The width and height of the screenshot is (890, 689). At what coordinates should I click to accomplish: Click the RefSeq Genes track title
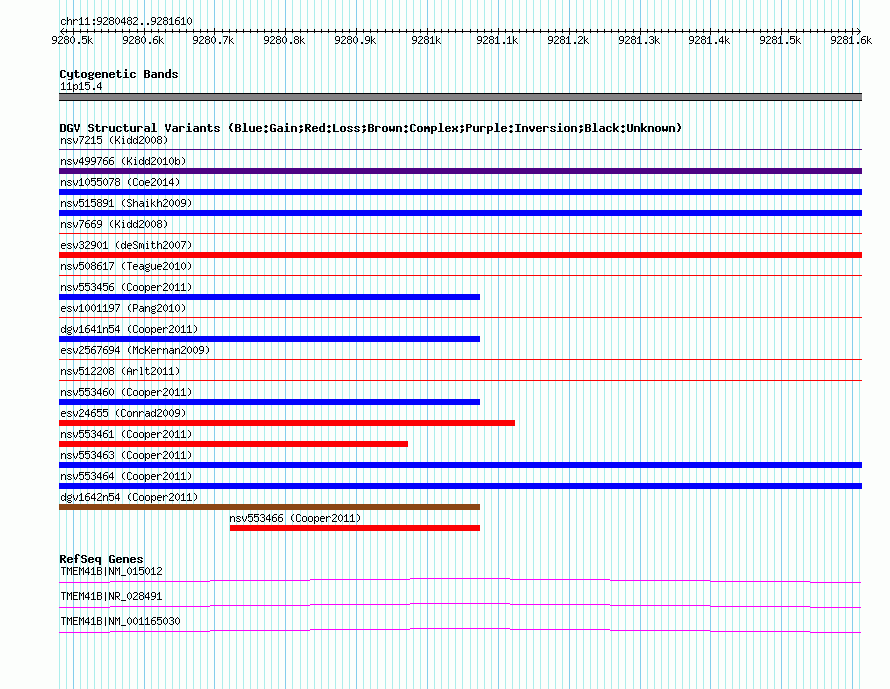click(101, 559)
